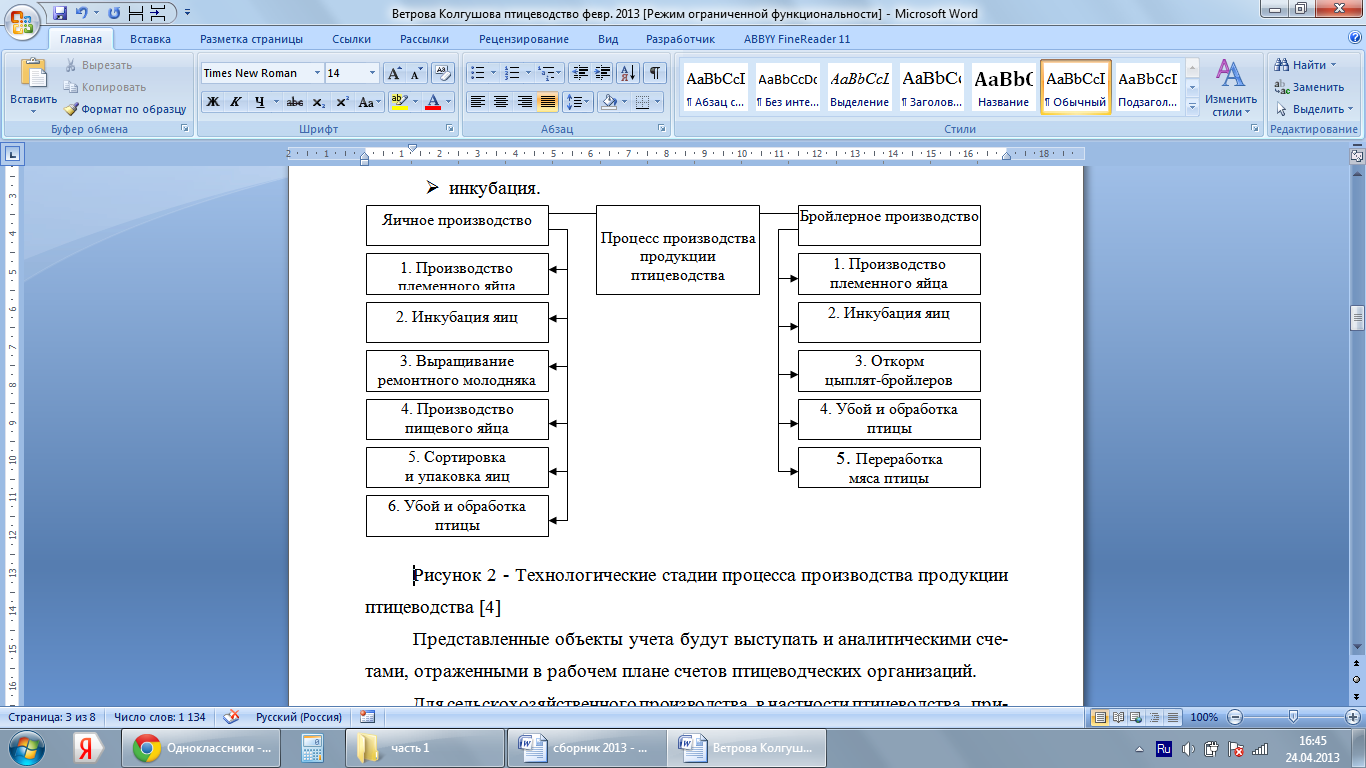1366x768 pixels.
Task: Open Изменить стили menu
Action: pyautogui.click(x=1229, y=88)
